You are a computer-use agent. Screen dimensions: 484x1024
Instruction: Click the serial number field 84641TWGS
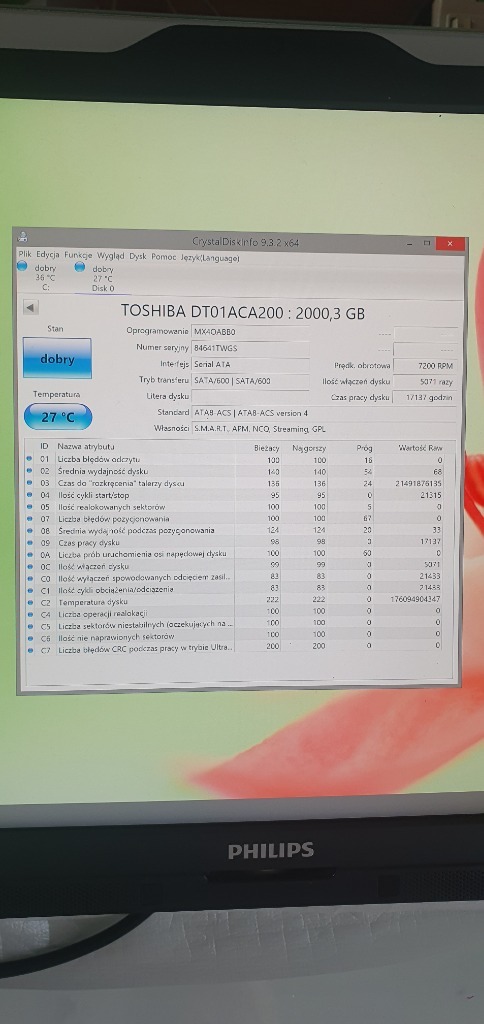click(x=250, y=348)
